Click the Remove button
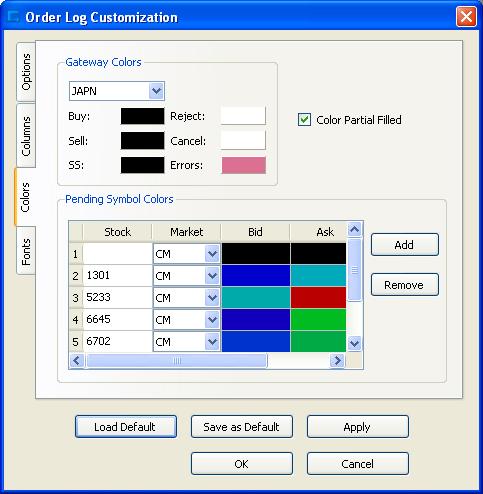 click(405, 285)
